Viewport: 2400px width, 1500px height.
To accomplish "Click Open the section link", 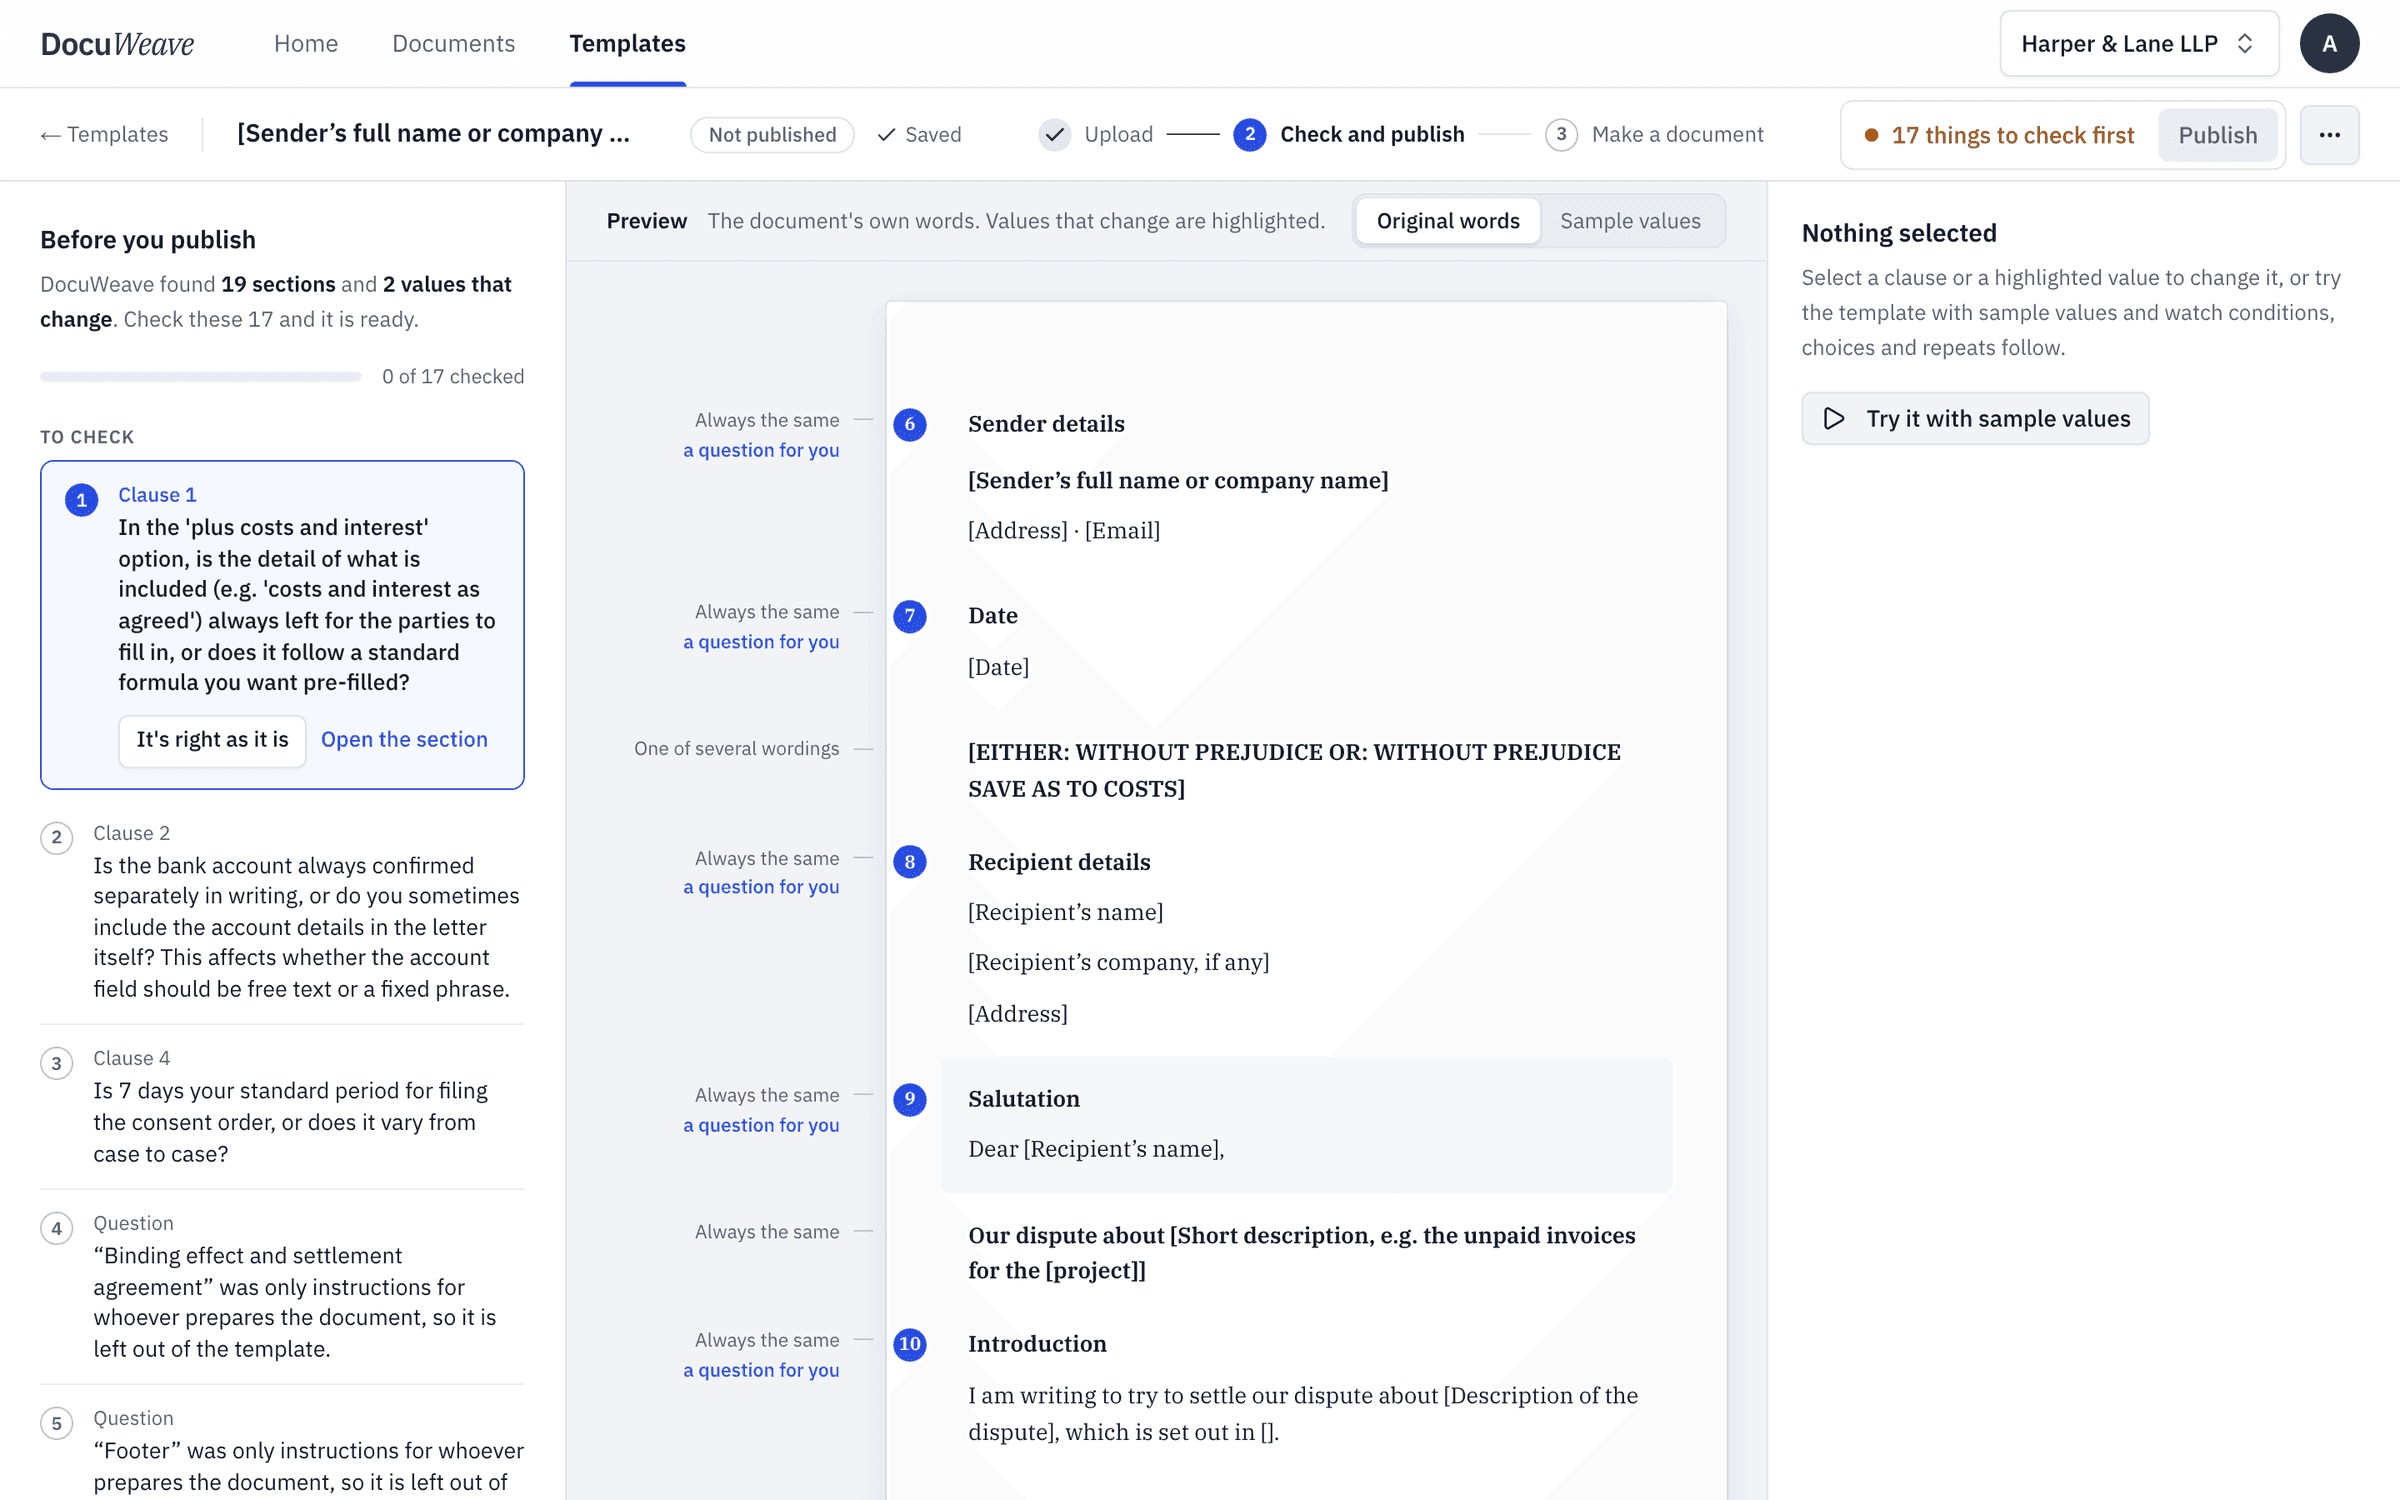I will [x=404, y=740].
